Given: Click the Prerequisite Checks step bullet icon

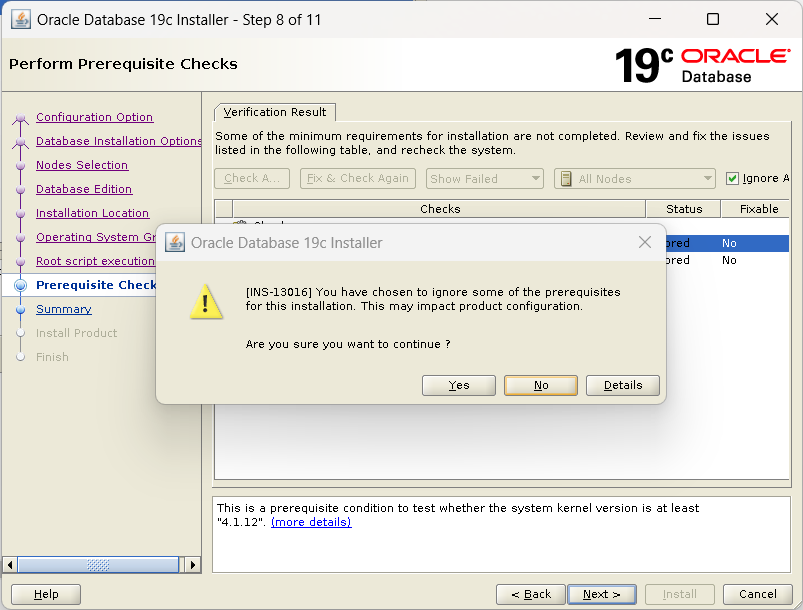Looking at the screenshot, I should click(20, 285).
